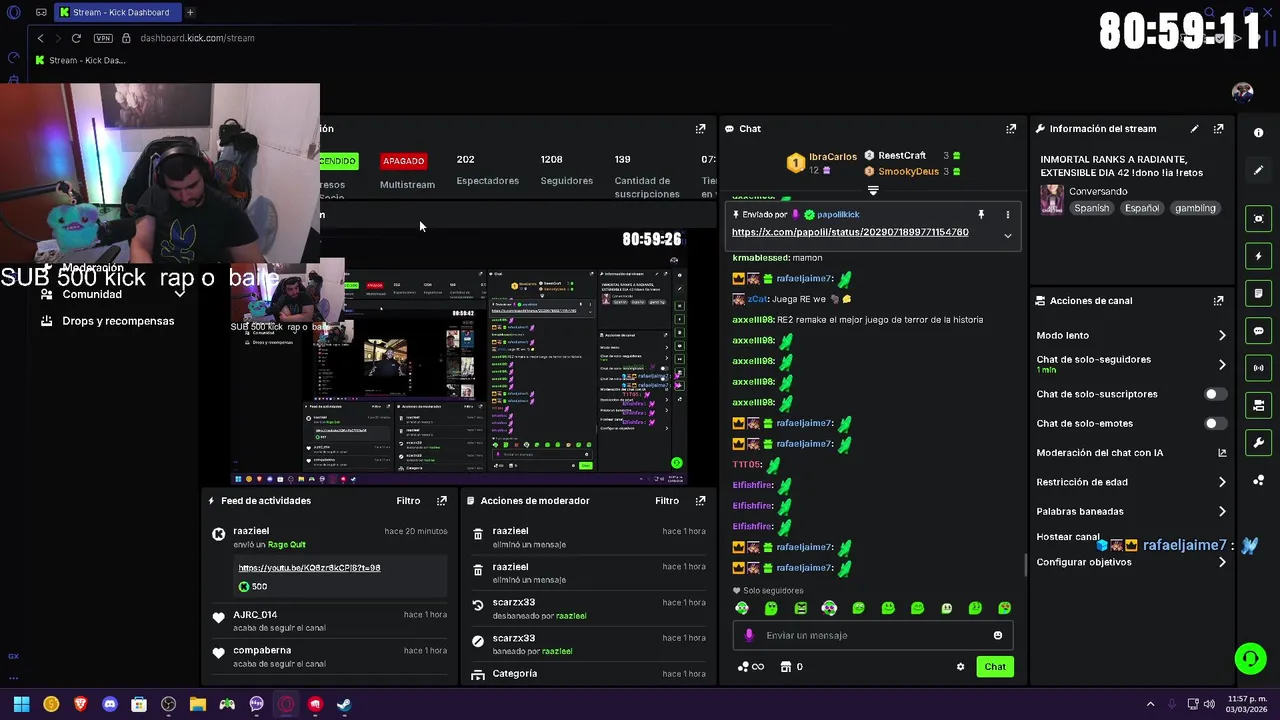
Task: Toggle the lightning bolt sidebar icon
Action: [x=1258, y=256]
